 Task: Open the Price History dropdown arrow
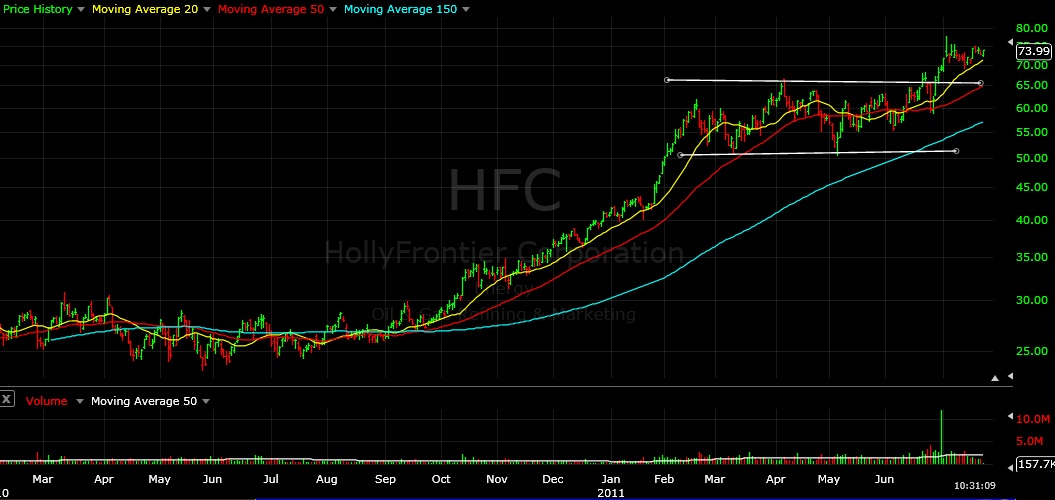pyautogui.click(x=81, y=9)
